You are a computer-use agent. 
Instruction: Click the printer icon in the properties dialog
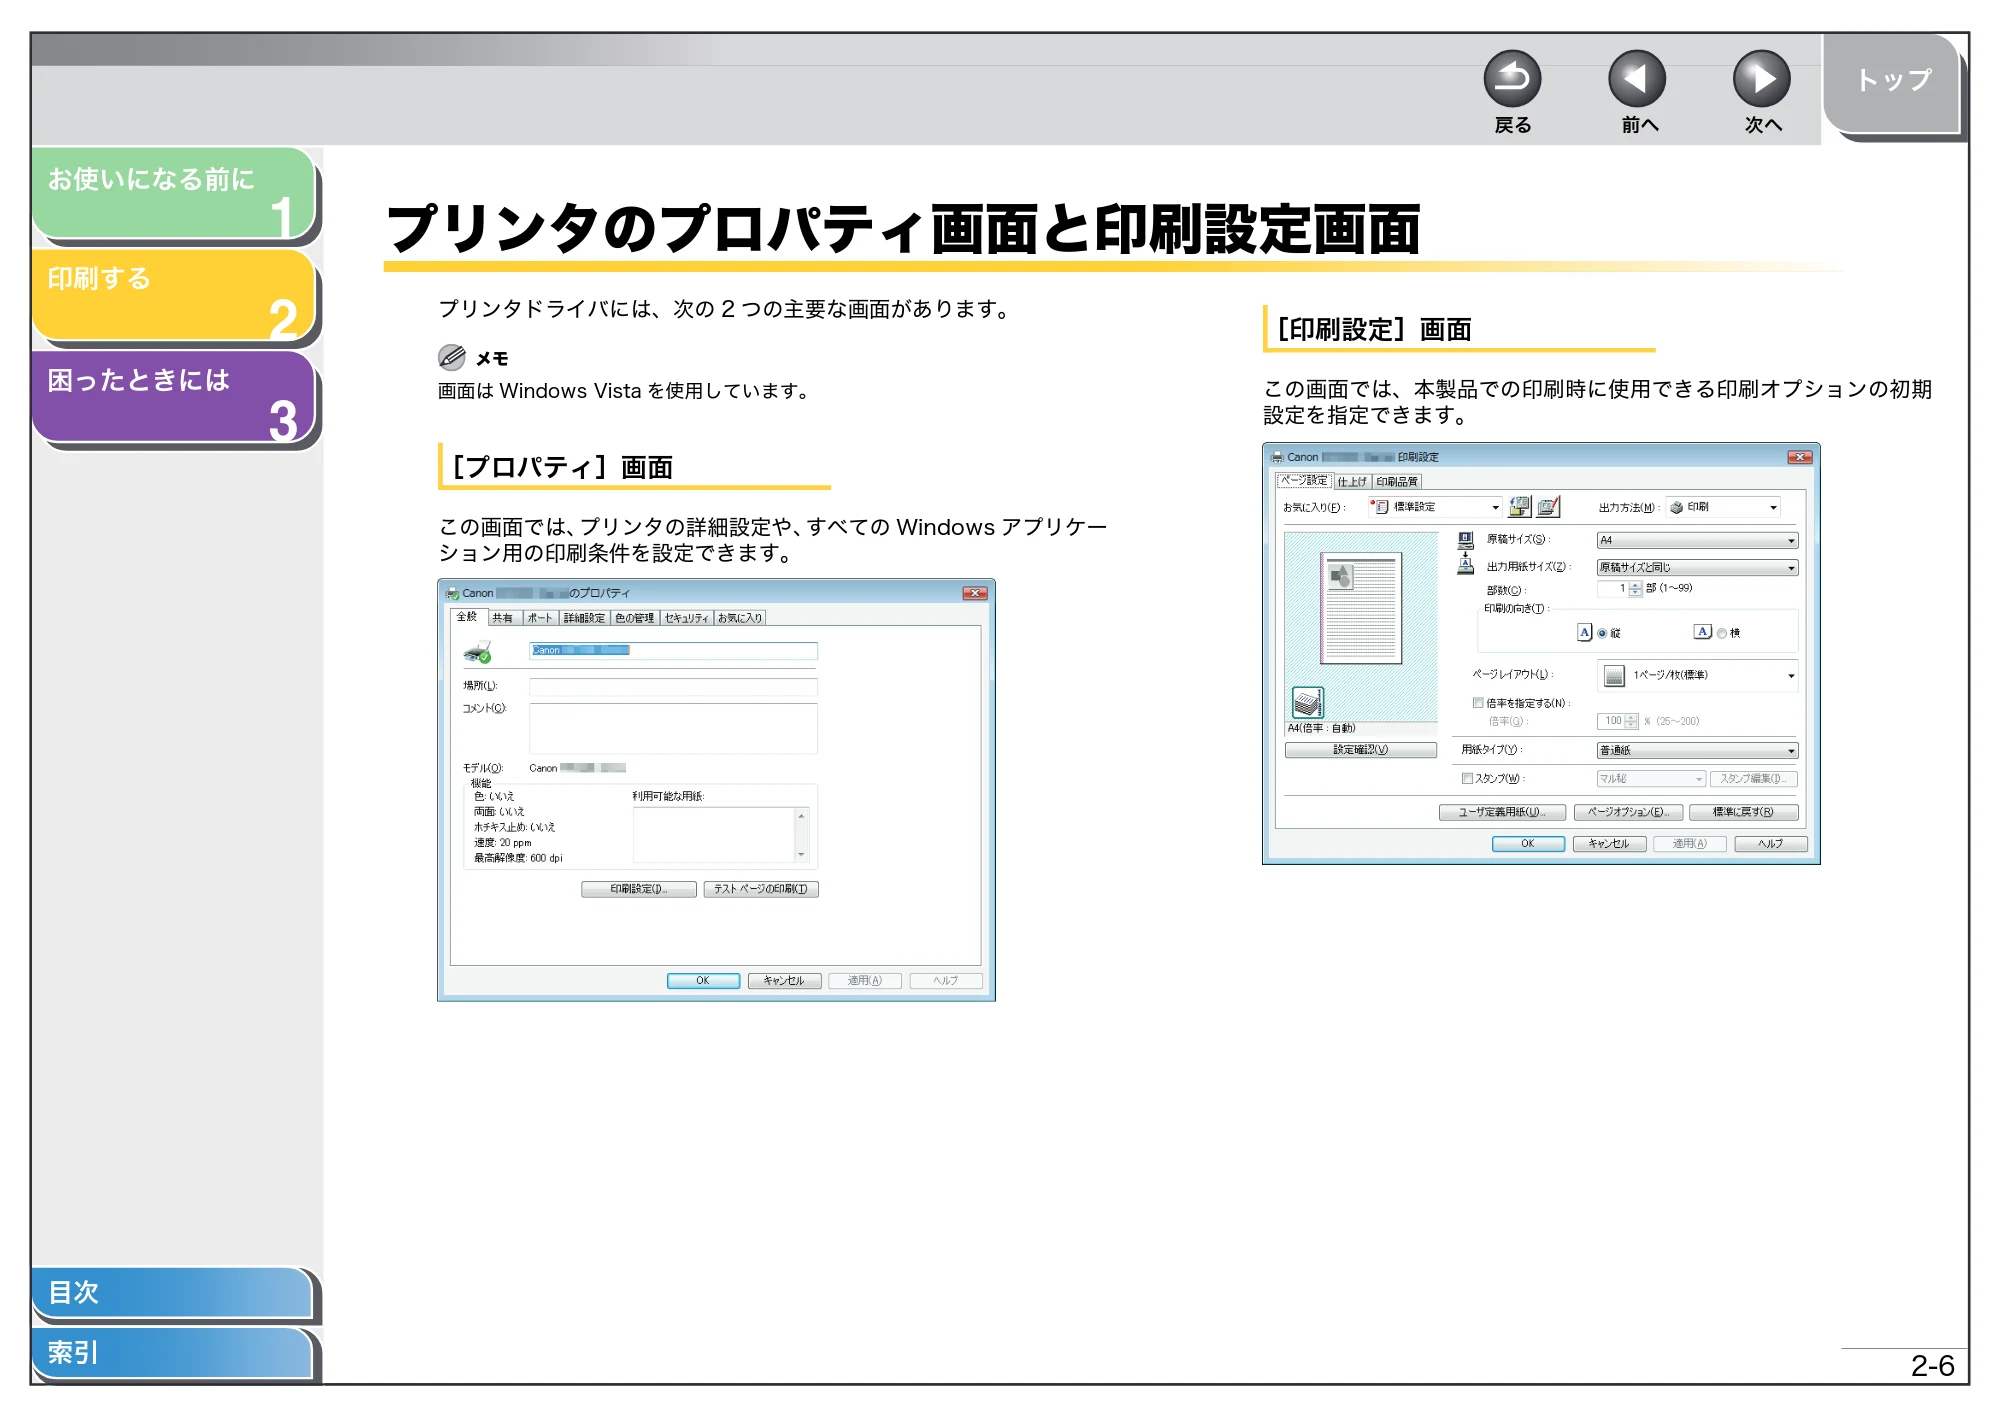click(x=478, y=652)
